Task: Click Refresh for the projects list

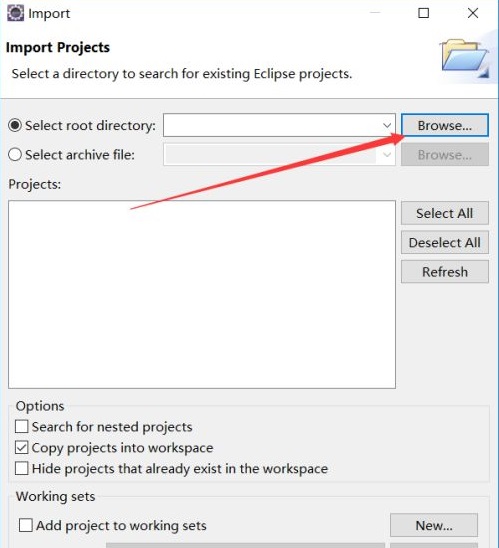Action: tap(444, 272)
